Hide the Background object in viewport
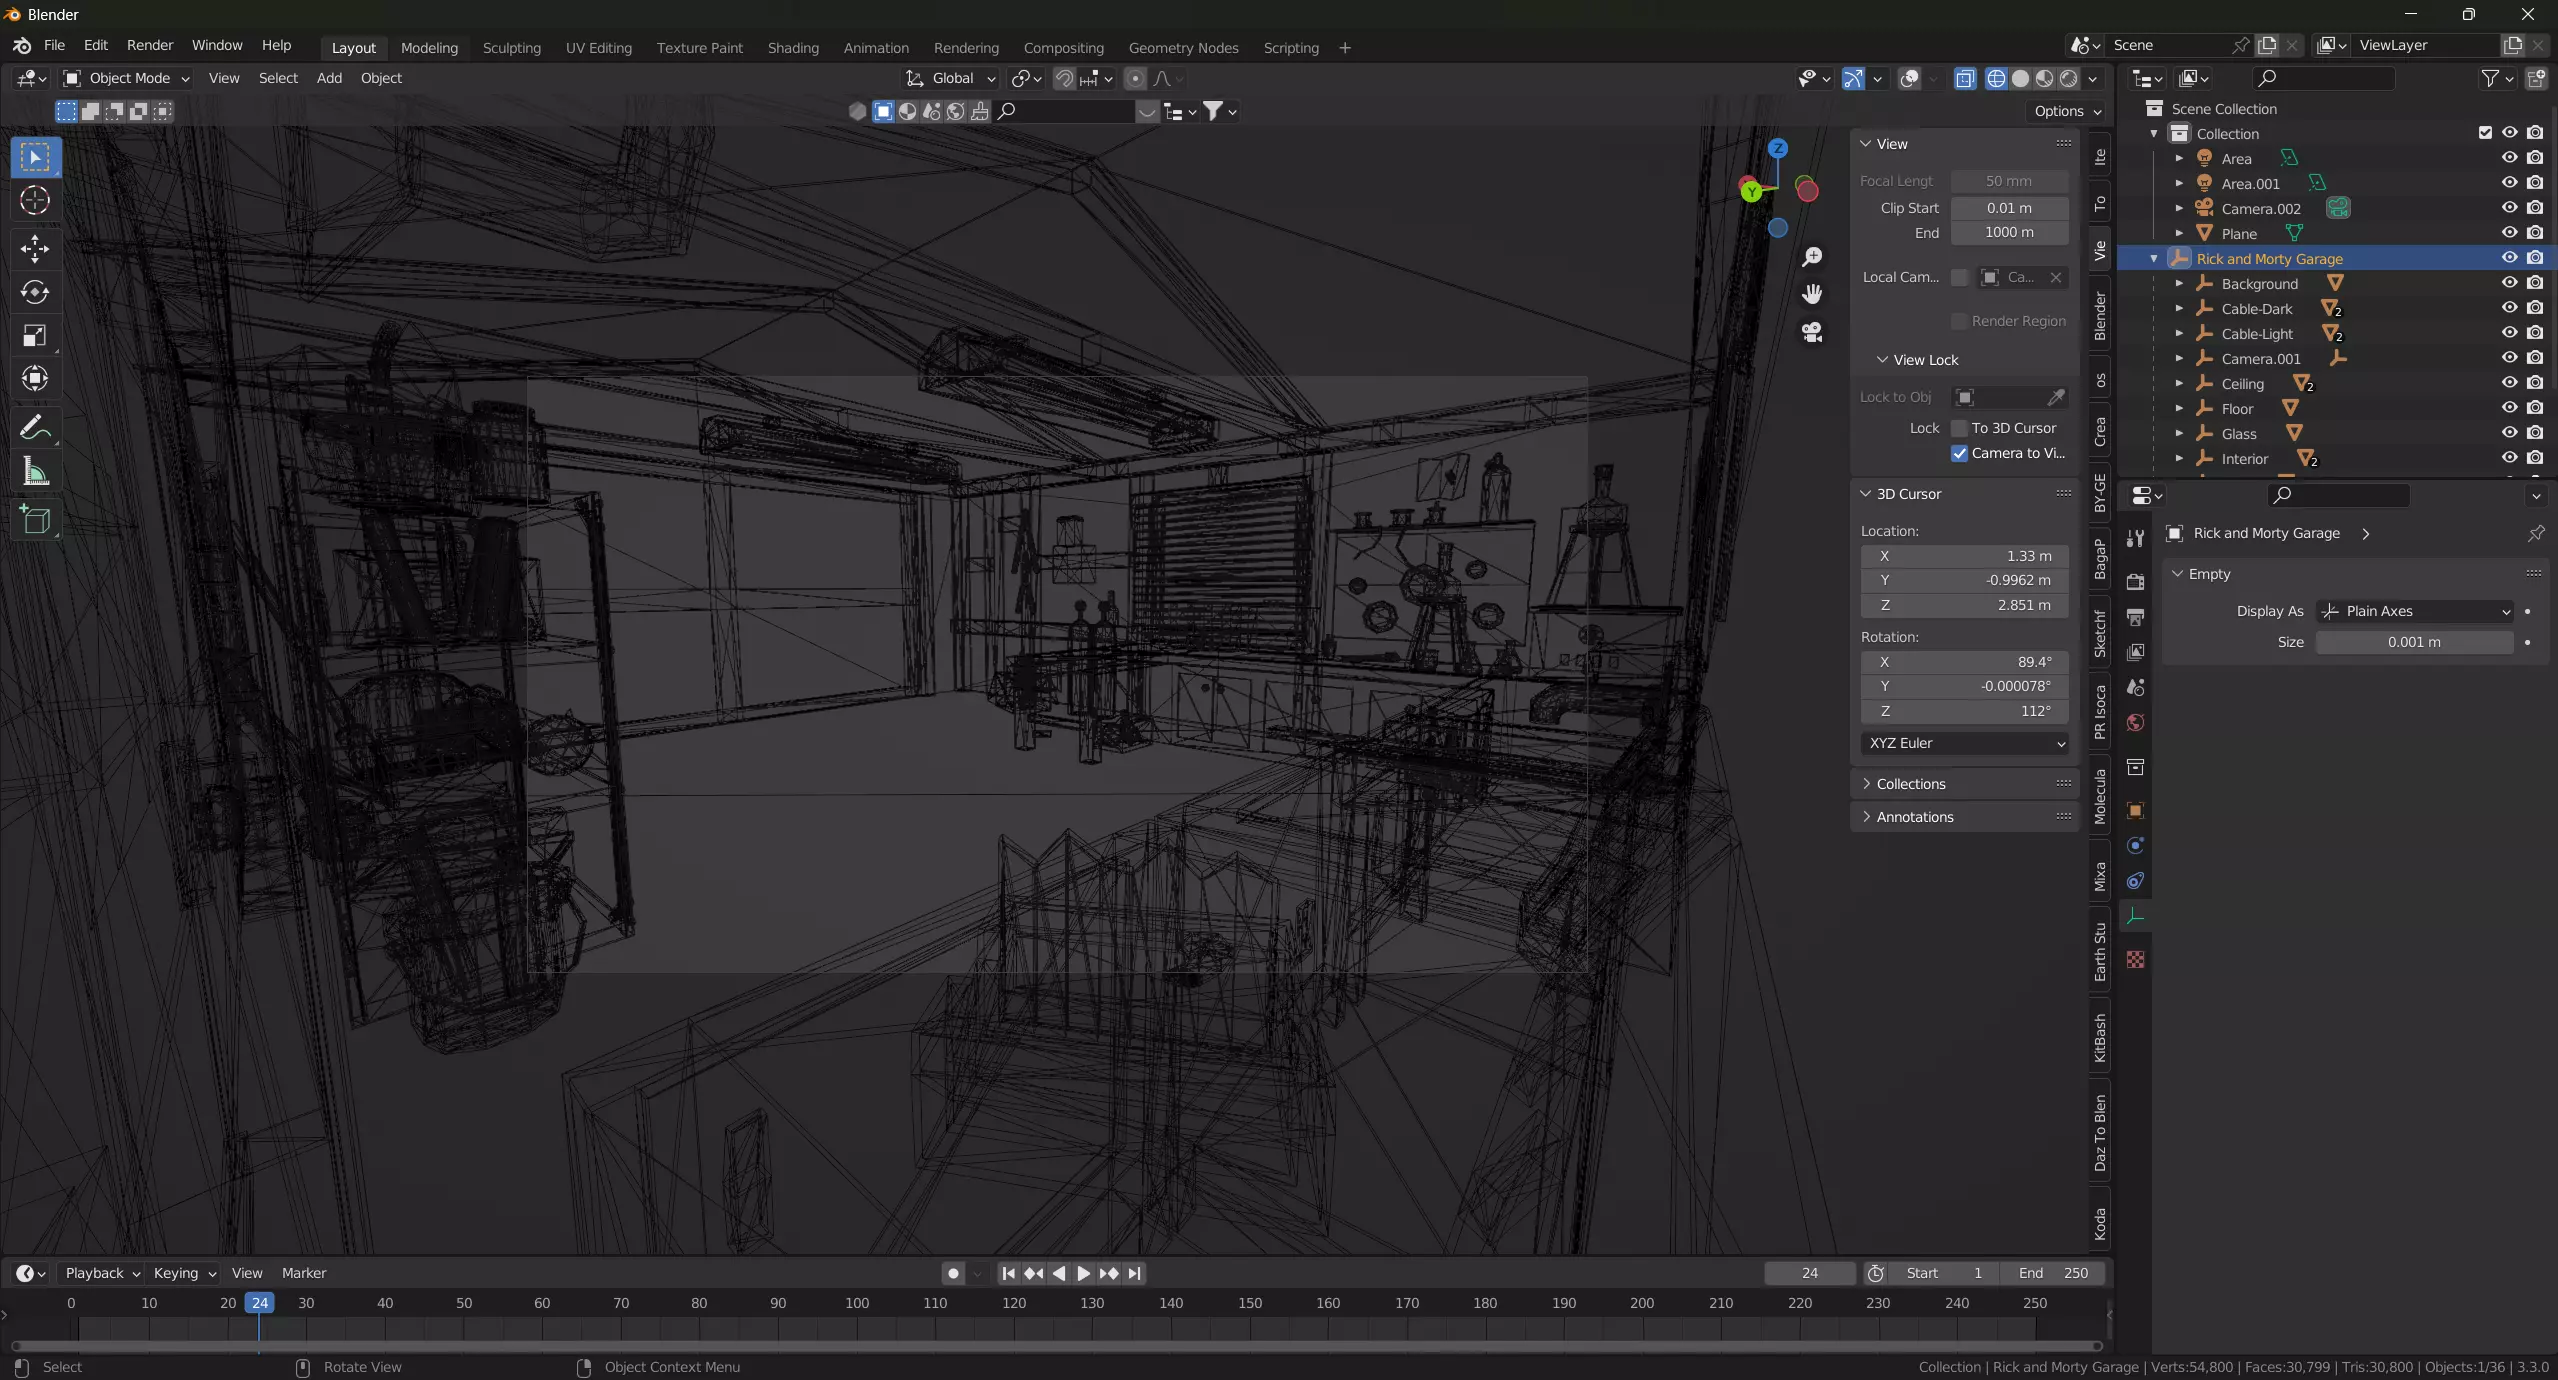 tap(2509, 283)
